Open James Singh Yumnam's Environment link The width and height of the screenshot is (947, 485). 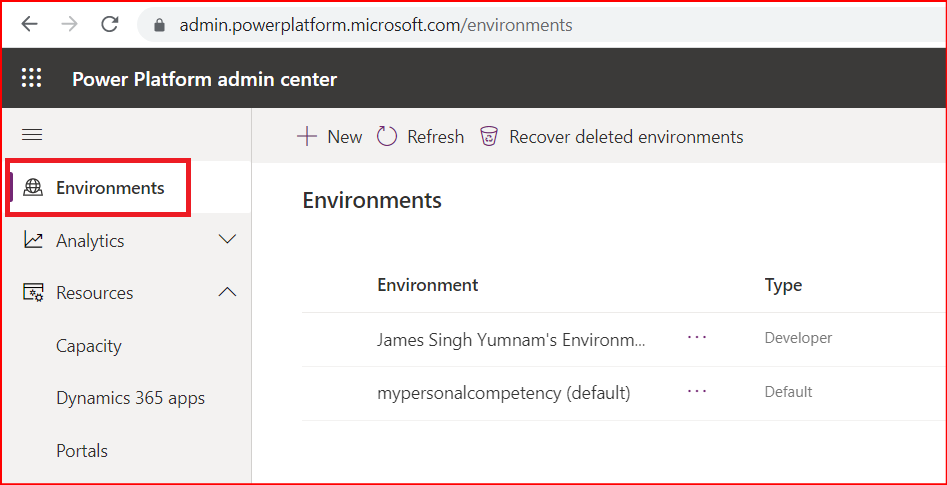[x=510, y=339]
